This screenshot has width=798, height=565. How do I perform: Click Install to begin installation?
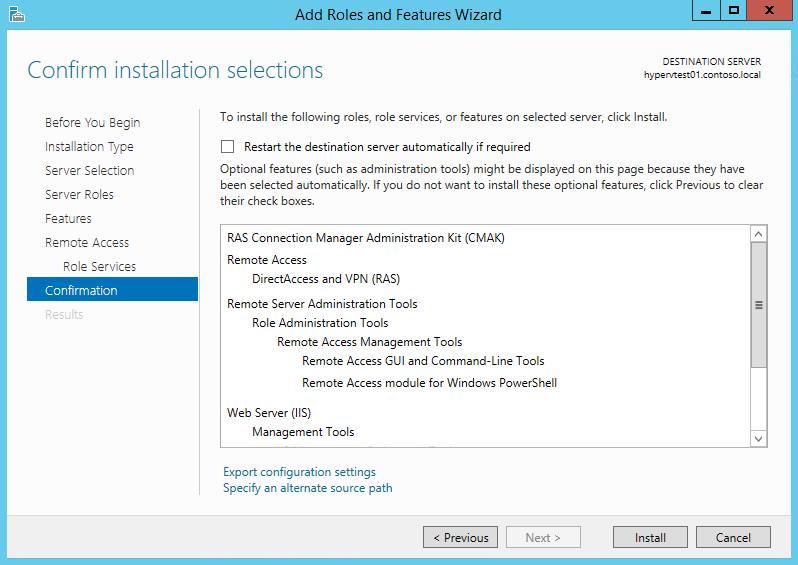click(650, 538)
